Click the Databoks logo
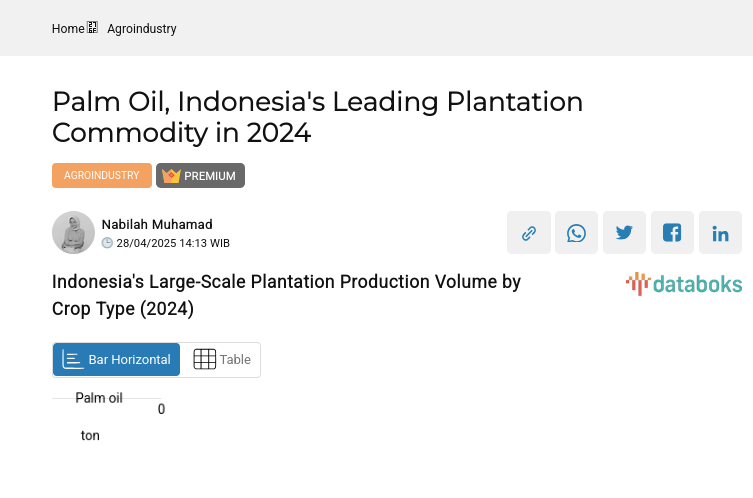Image resolution: width=753 pixels, height=498 pixels. click(x=684, y=284)
